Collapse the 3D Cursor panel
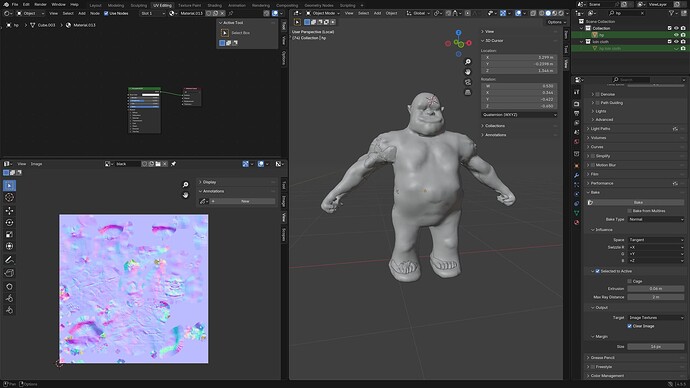The width and height of the screenshot is (690, 388). pyautogui.click(x=494, y=40)
